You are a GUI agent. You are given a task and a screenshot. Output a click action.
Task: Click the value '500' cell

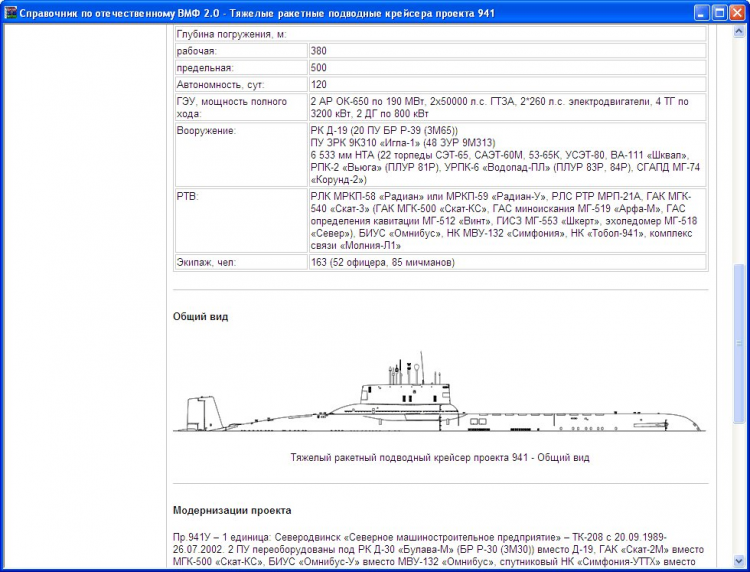pyautogui.click(x=507, y=67)
